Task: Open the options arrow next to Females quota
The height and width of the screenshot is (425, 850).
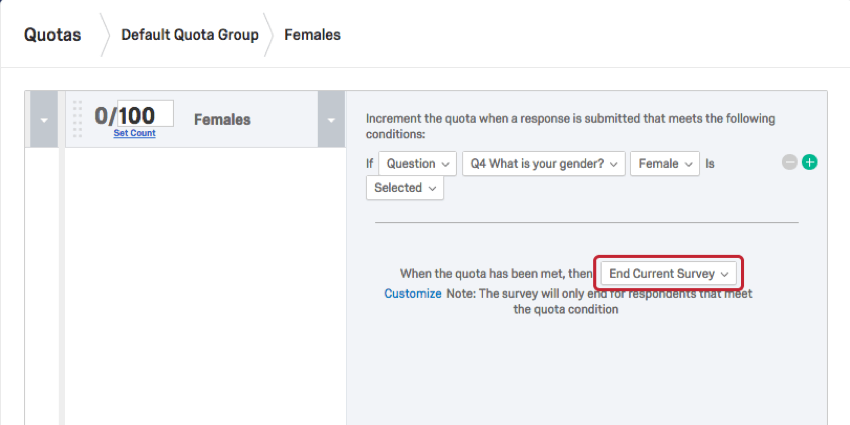Action: pyautogui.click(x=331, y=120)
